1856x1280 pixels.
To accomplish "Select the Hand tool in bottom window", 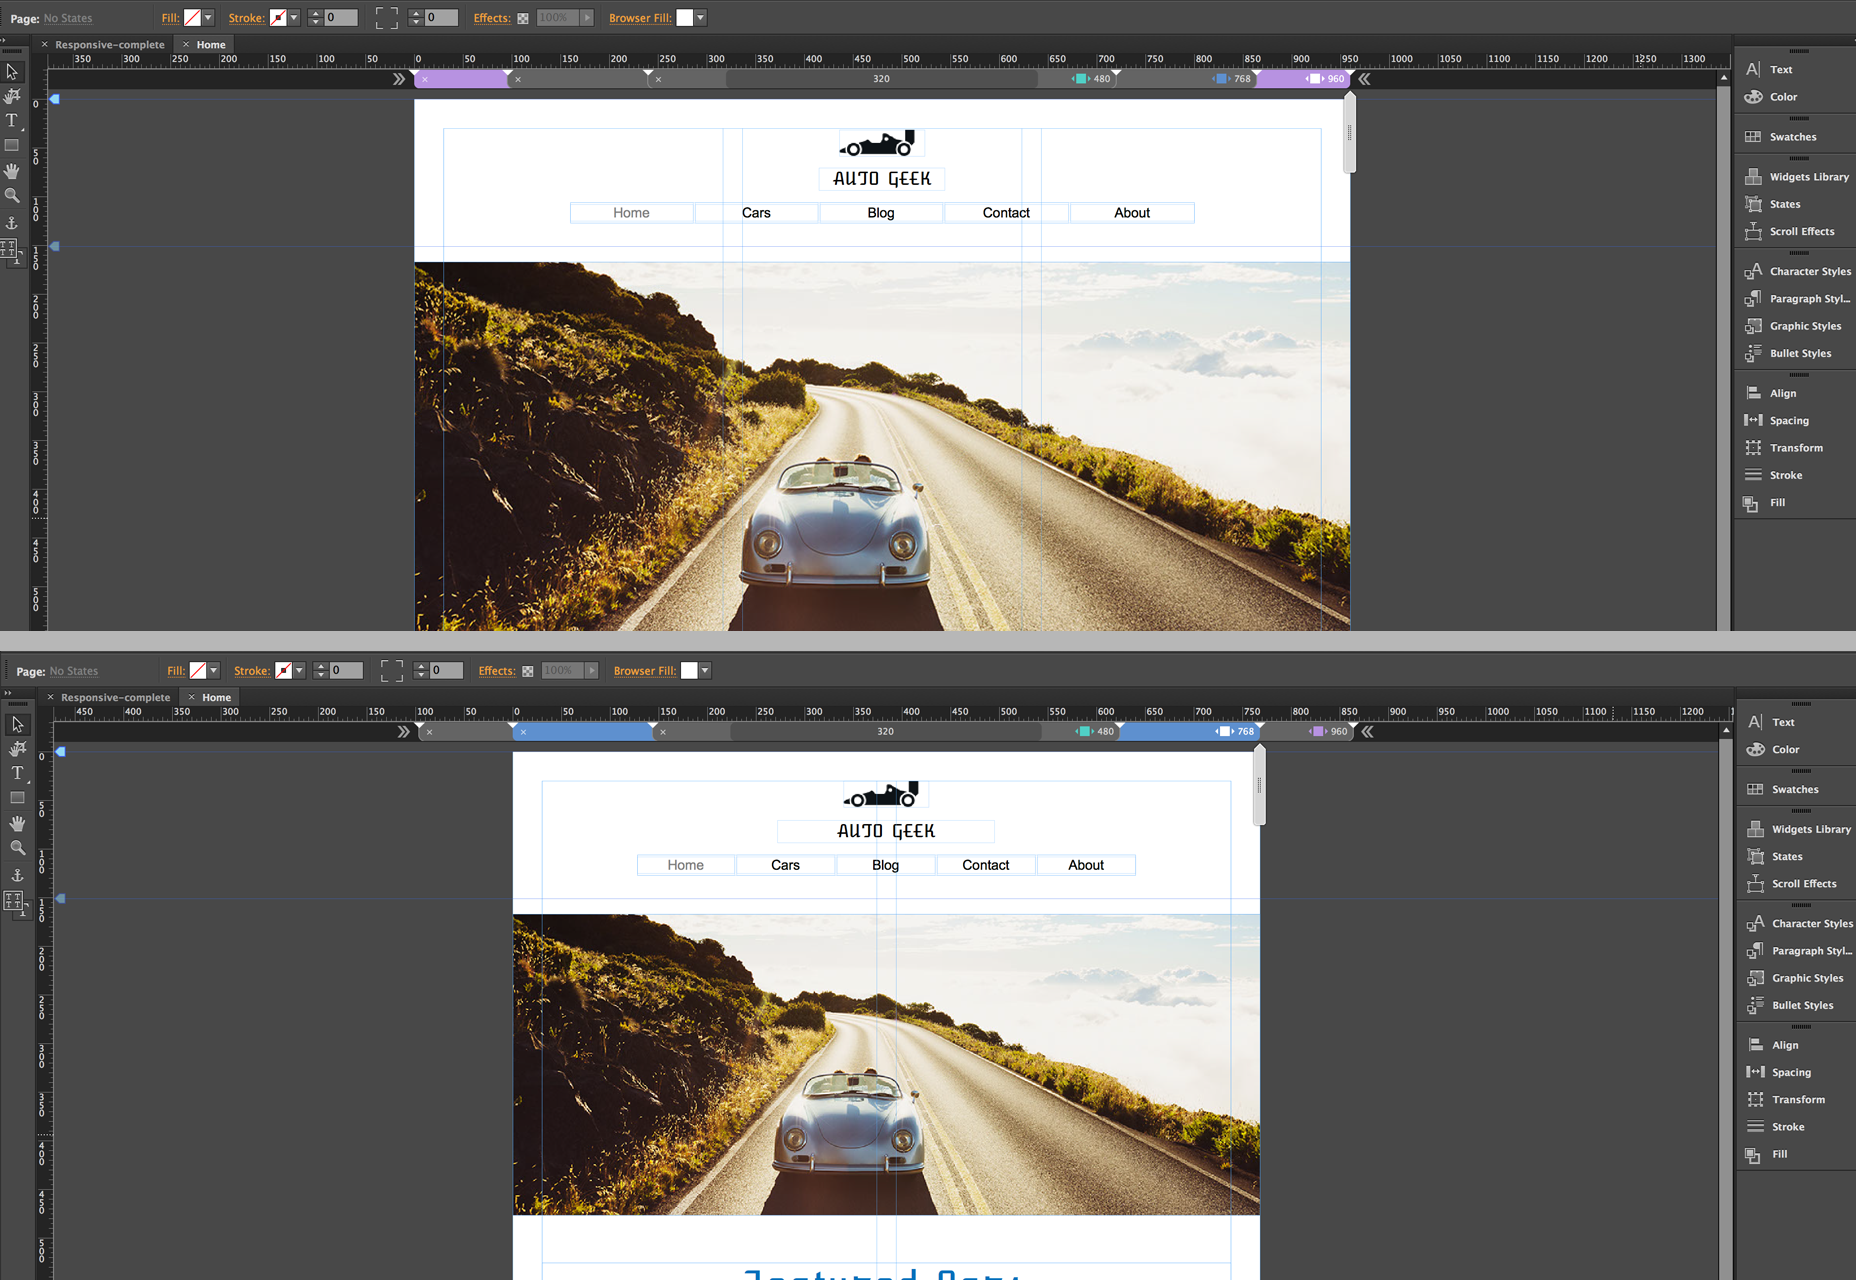I will [17, 823].
